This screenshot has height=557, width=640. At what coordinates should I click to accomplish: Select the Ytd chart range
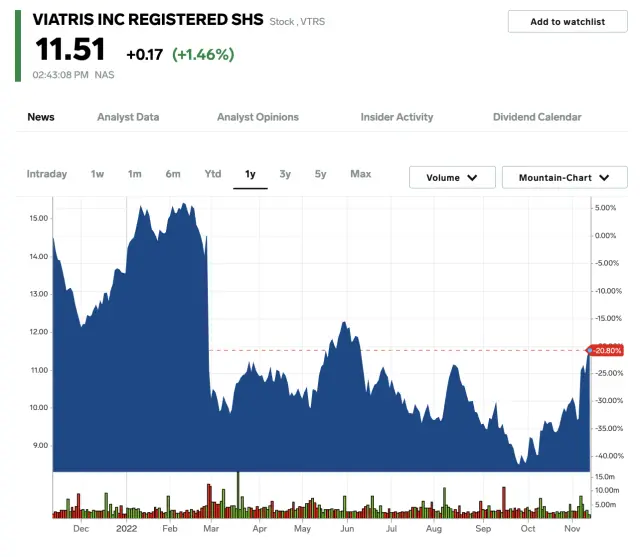212,174
